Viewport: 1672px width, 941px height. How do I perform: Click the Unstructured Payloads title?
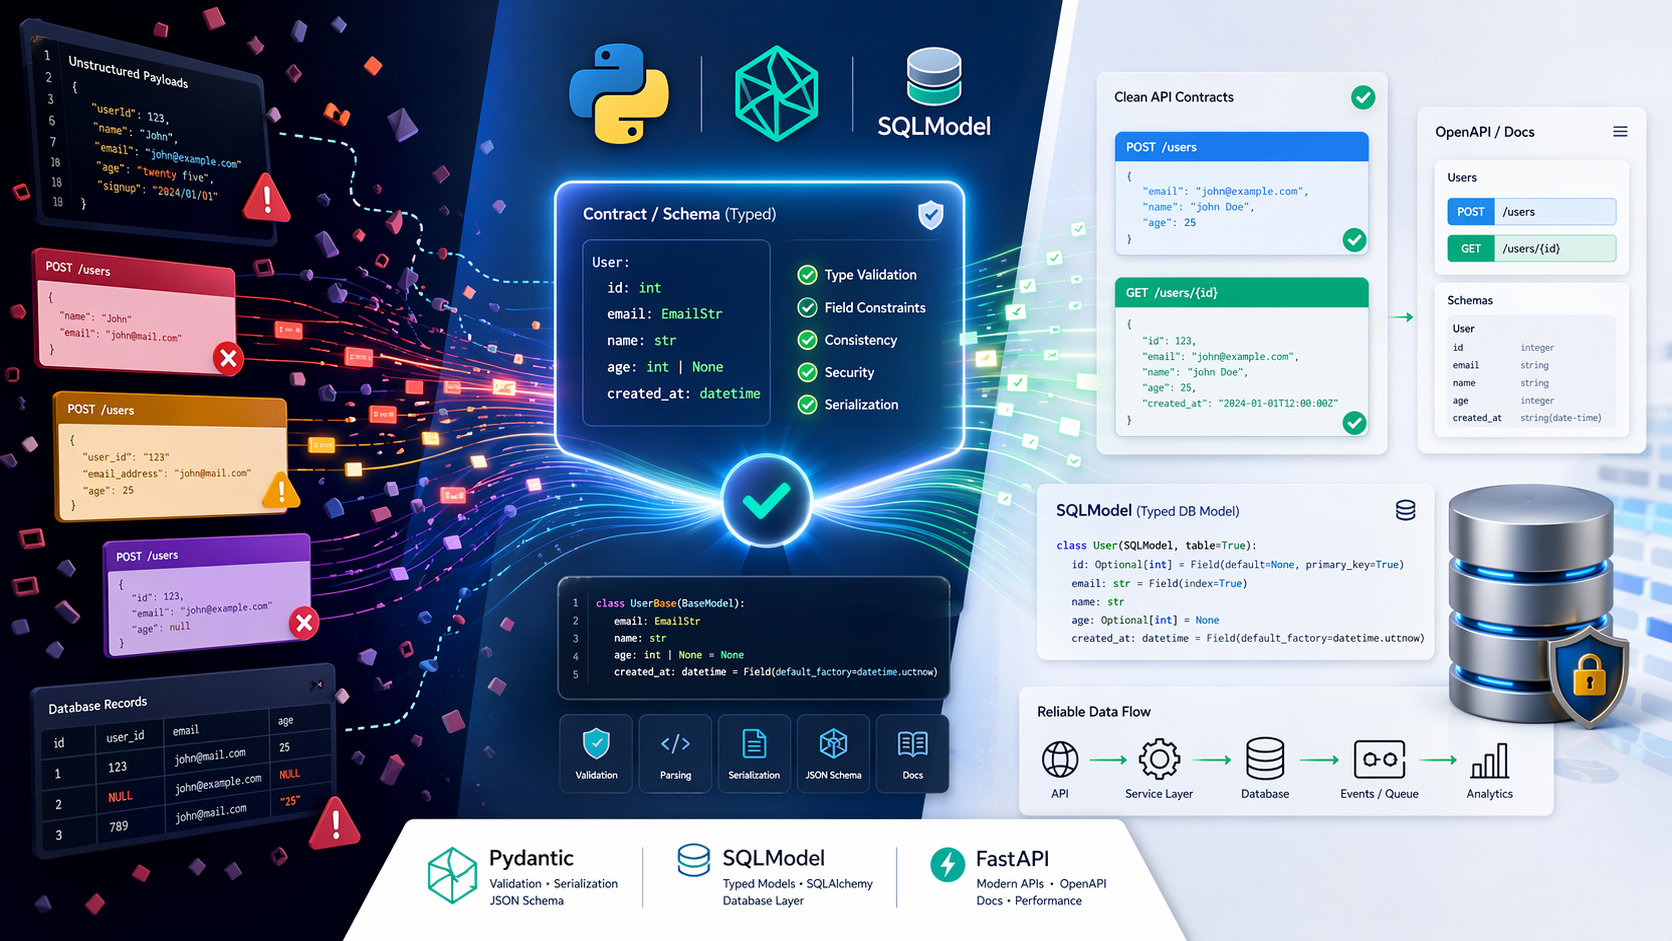click(127, 71)
